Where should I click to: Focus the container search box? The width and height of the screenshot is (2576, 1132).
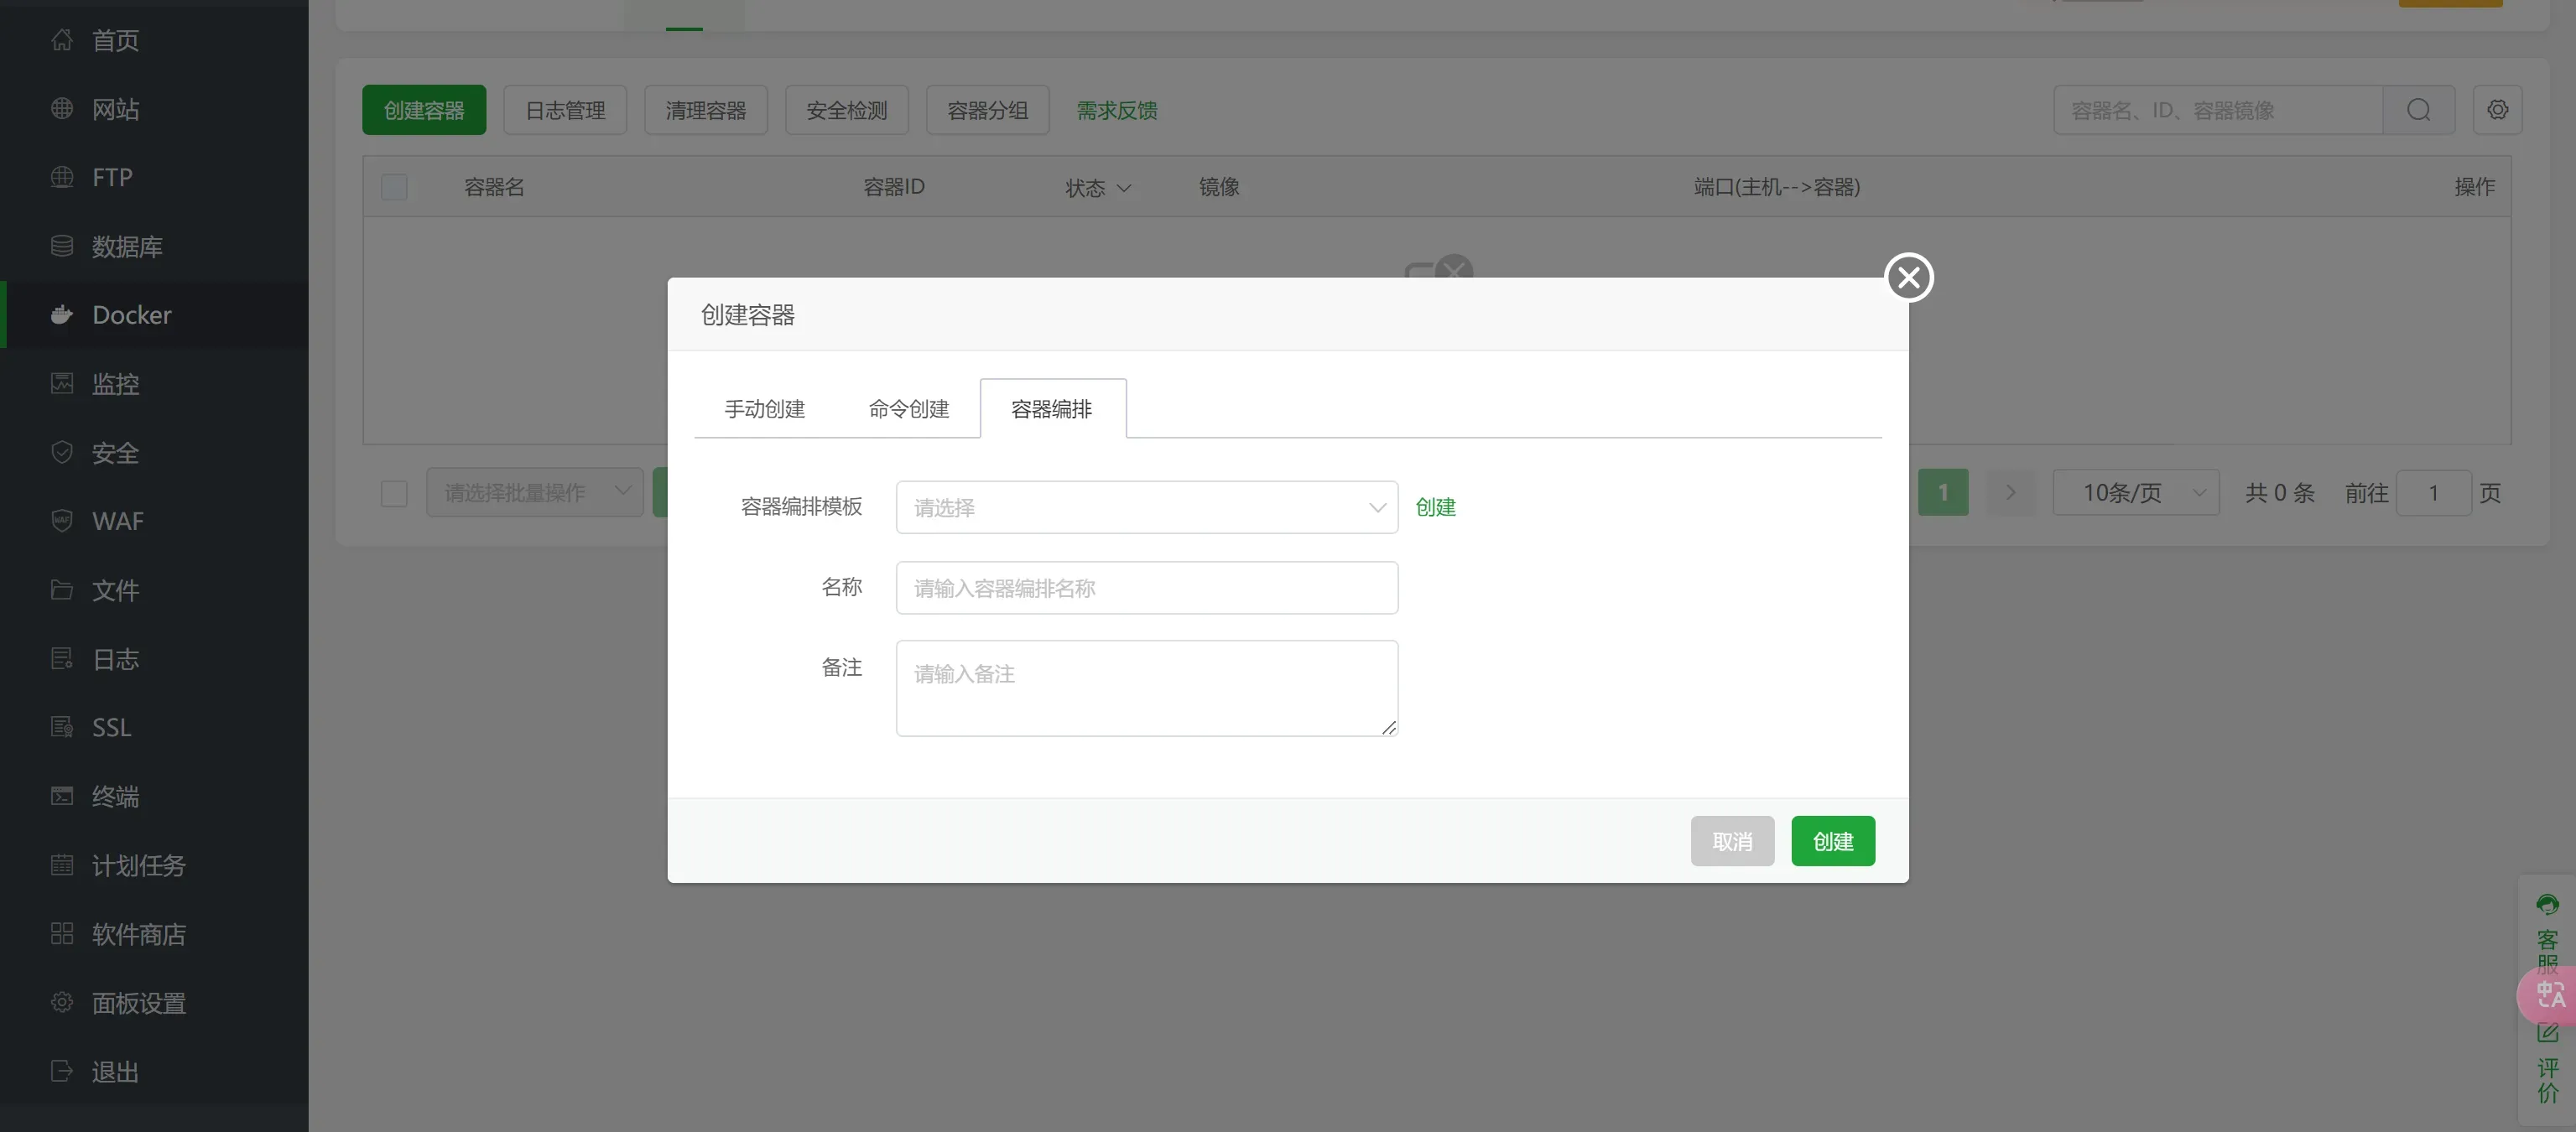(2218, 110)
